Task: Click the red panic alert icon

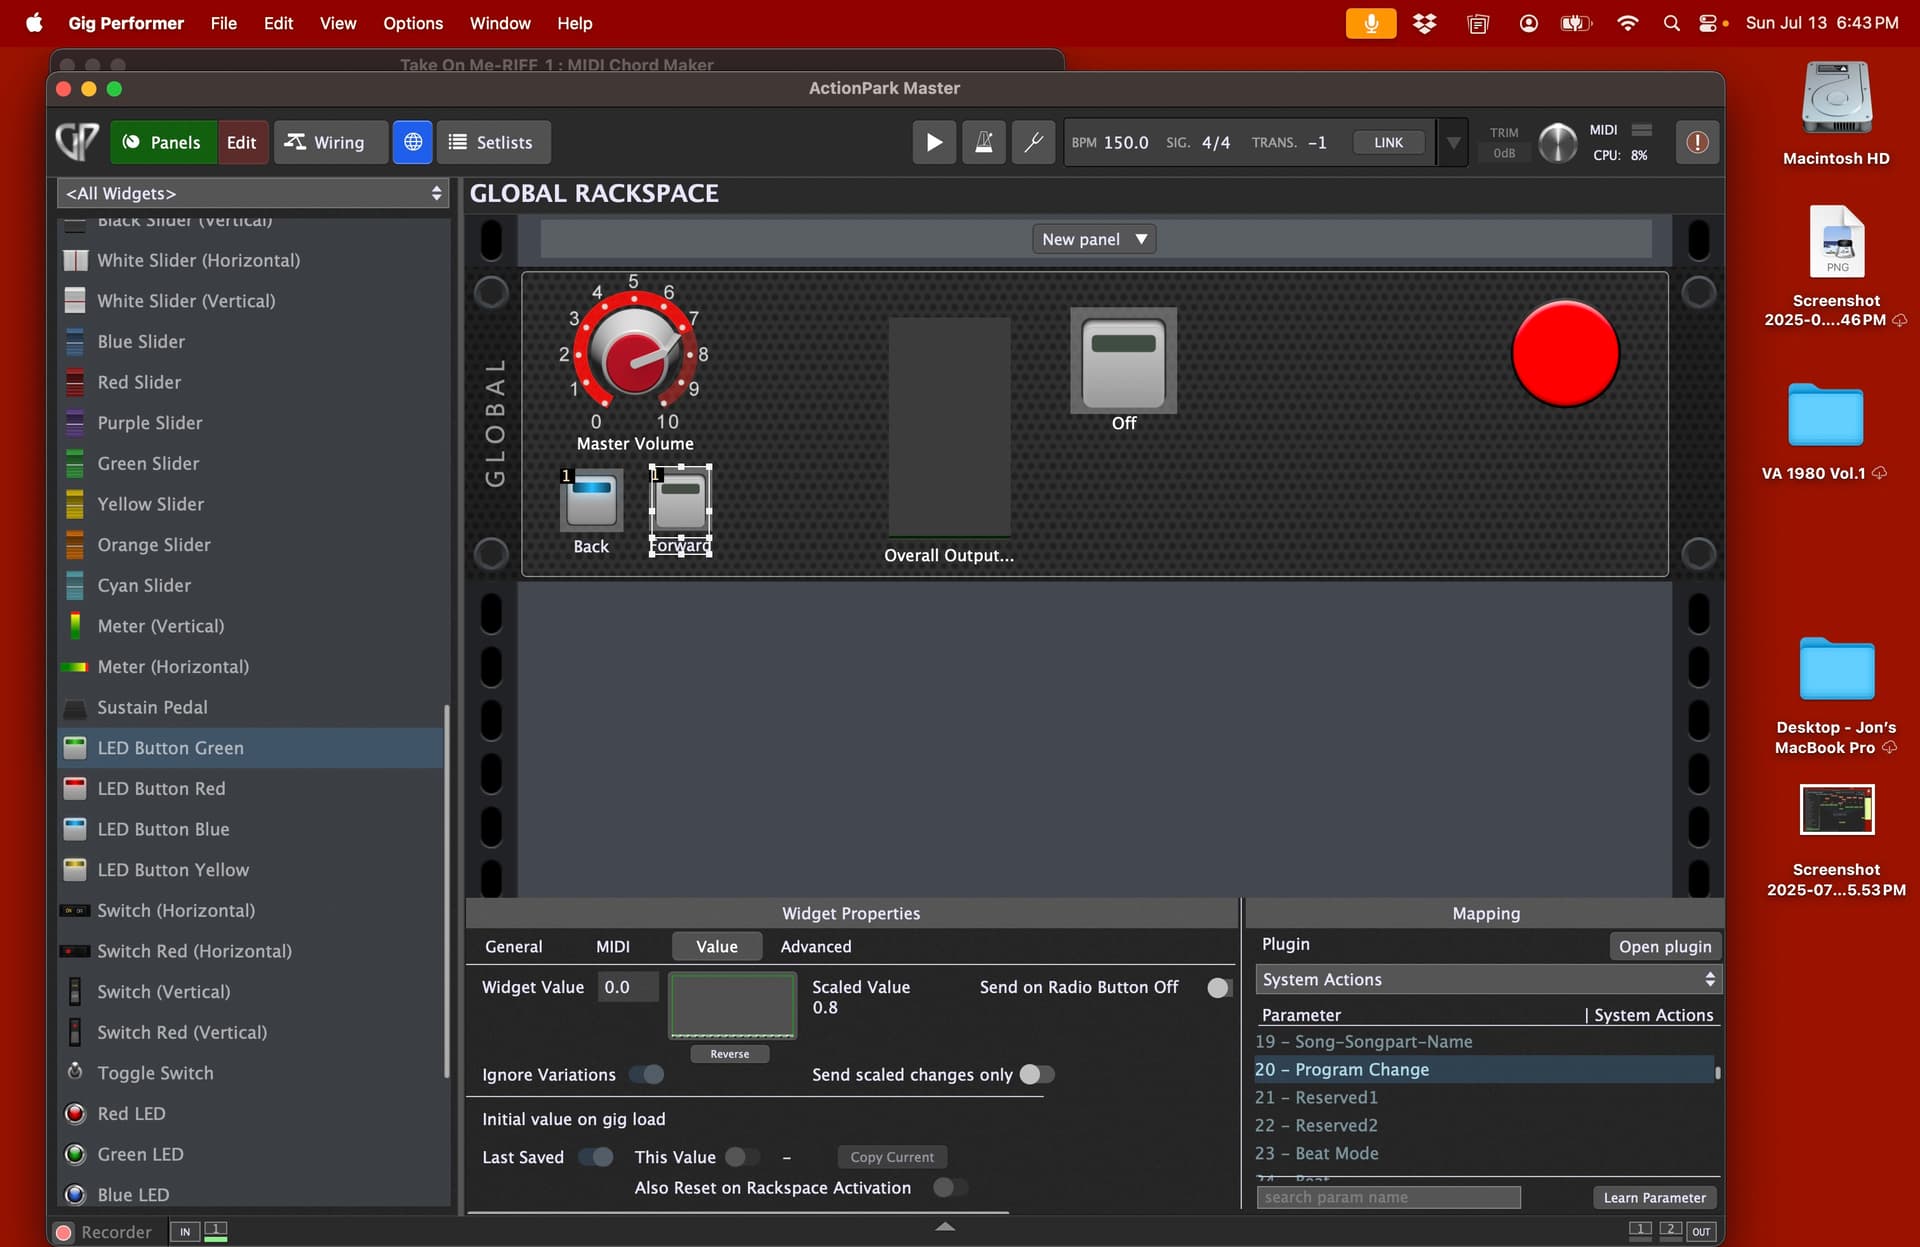Action: coord(1696,142)
